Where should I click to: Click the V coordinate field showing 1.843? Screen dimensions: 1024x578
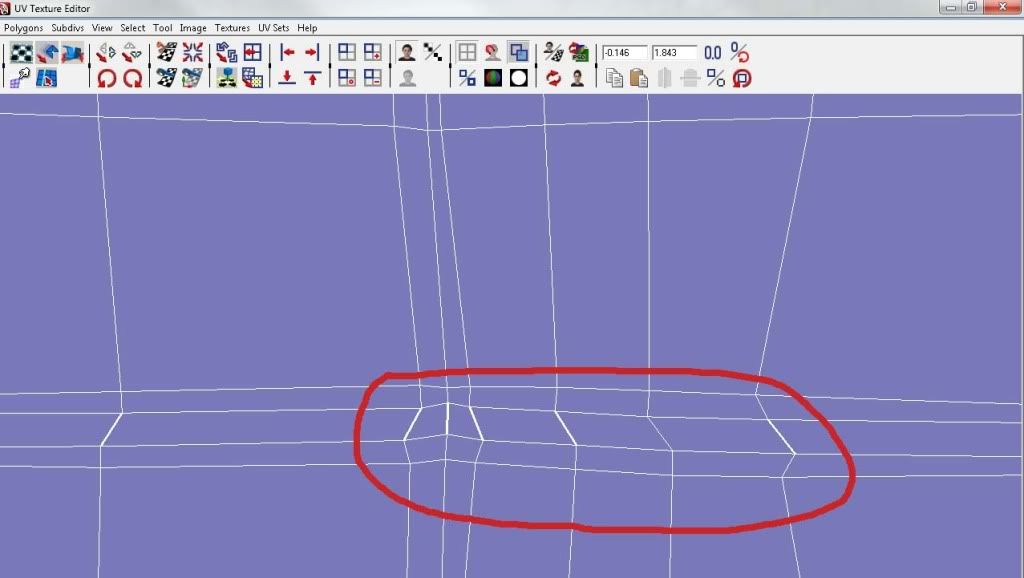[x=674, y=52]
